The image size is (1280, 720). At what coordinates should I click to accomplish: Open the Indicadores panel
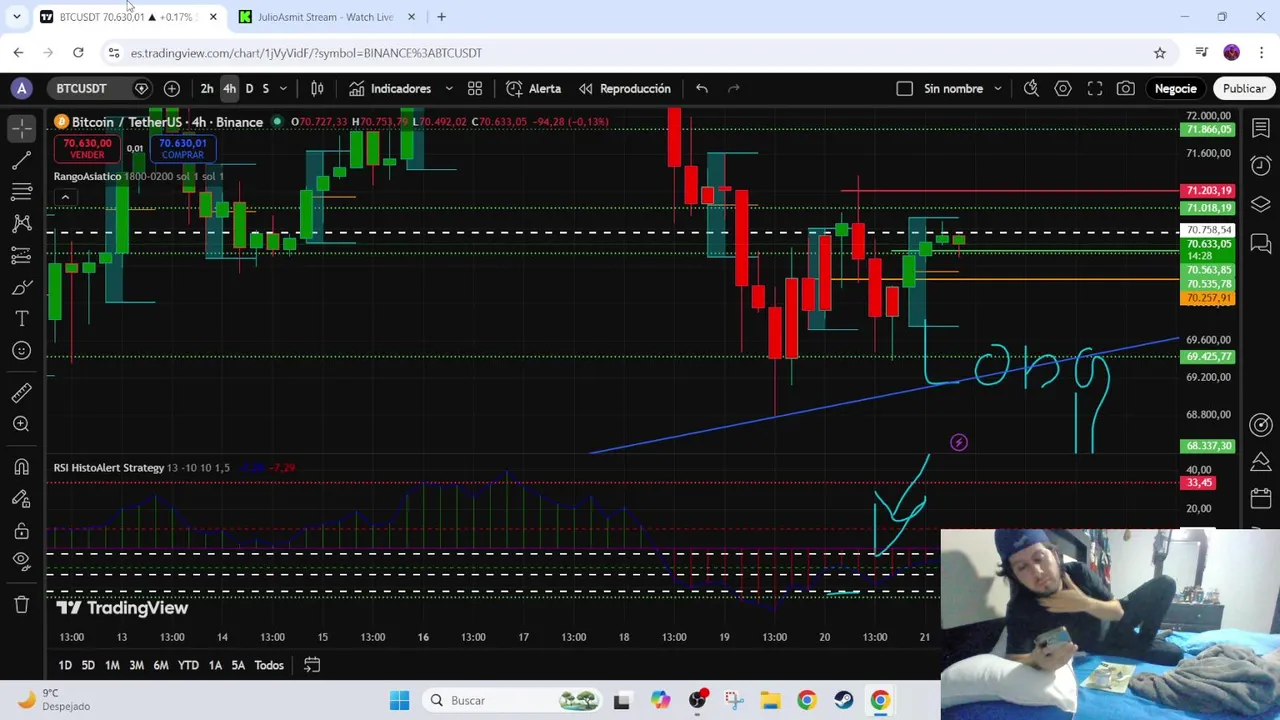[390, 89]
